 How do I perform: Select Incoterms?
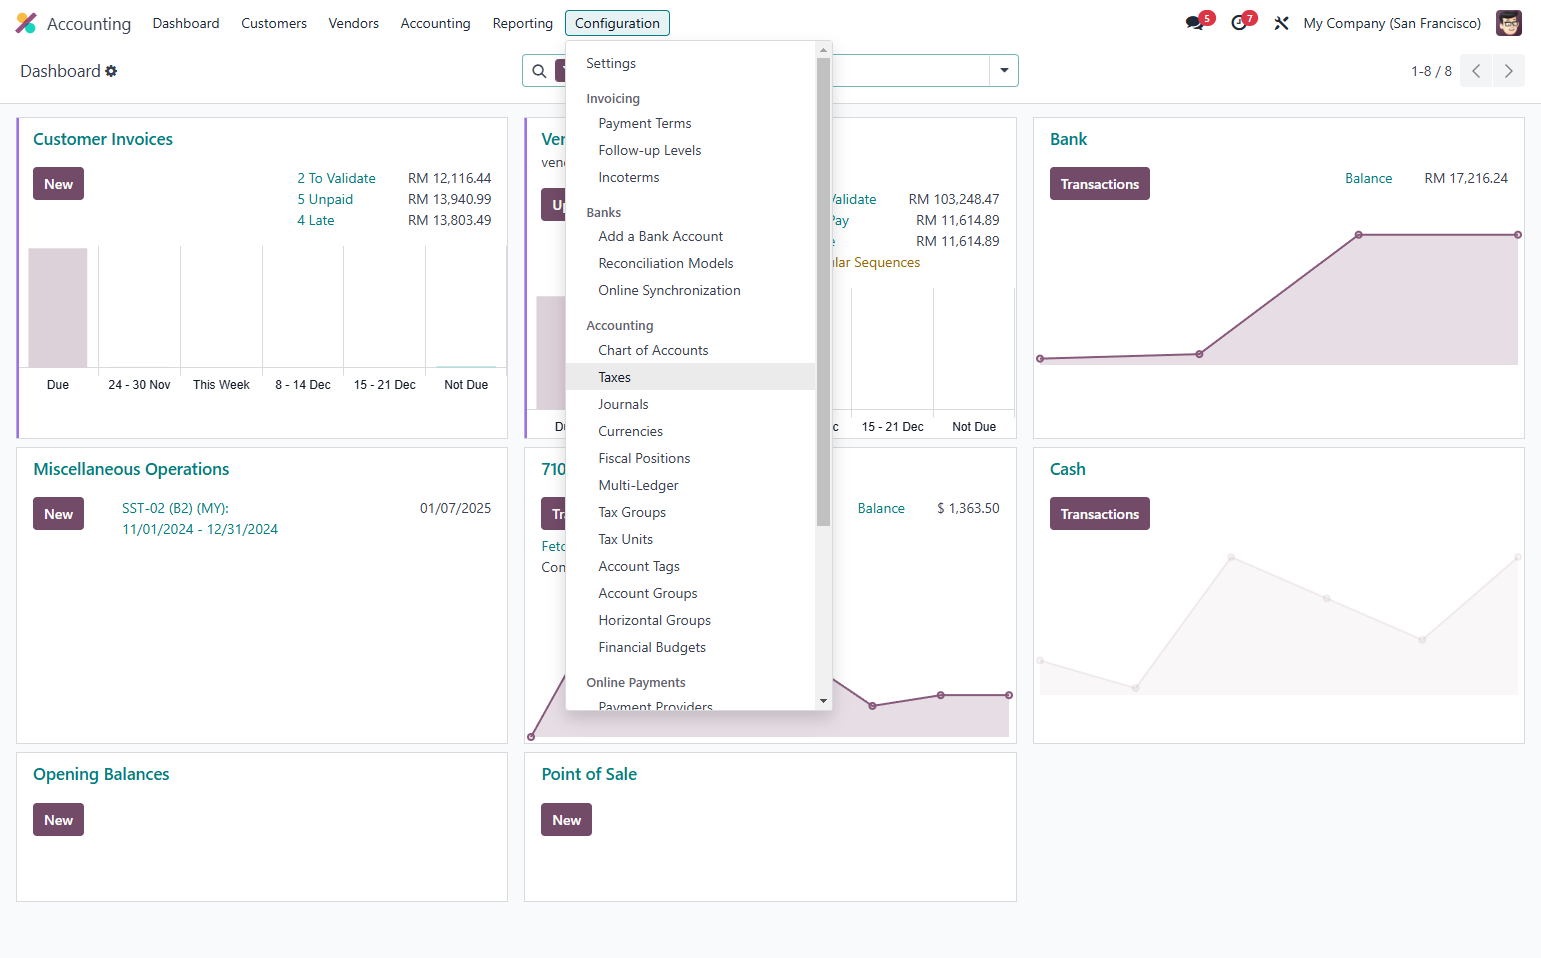tap(691, 177)
